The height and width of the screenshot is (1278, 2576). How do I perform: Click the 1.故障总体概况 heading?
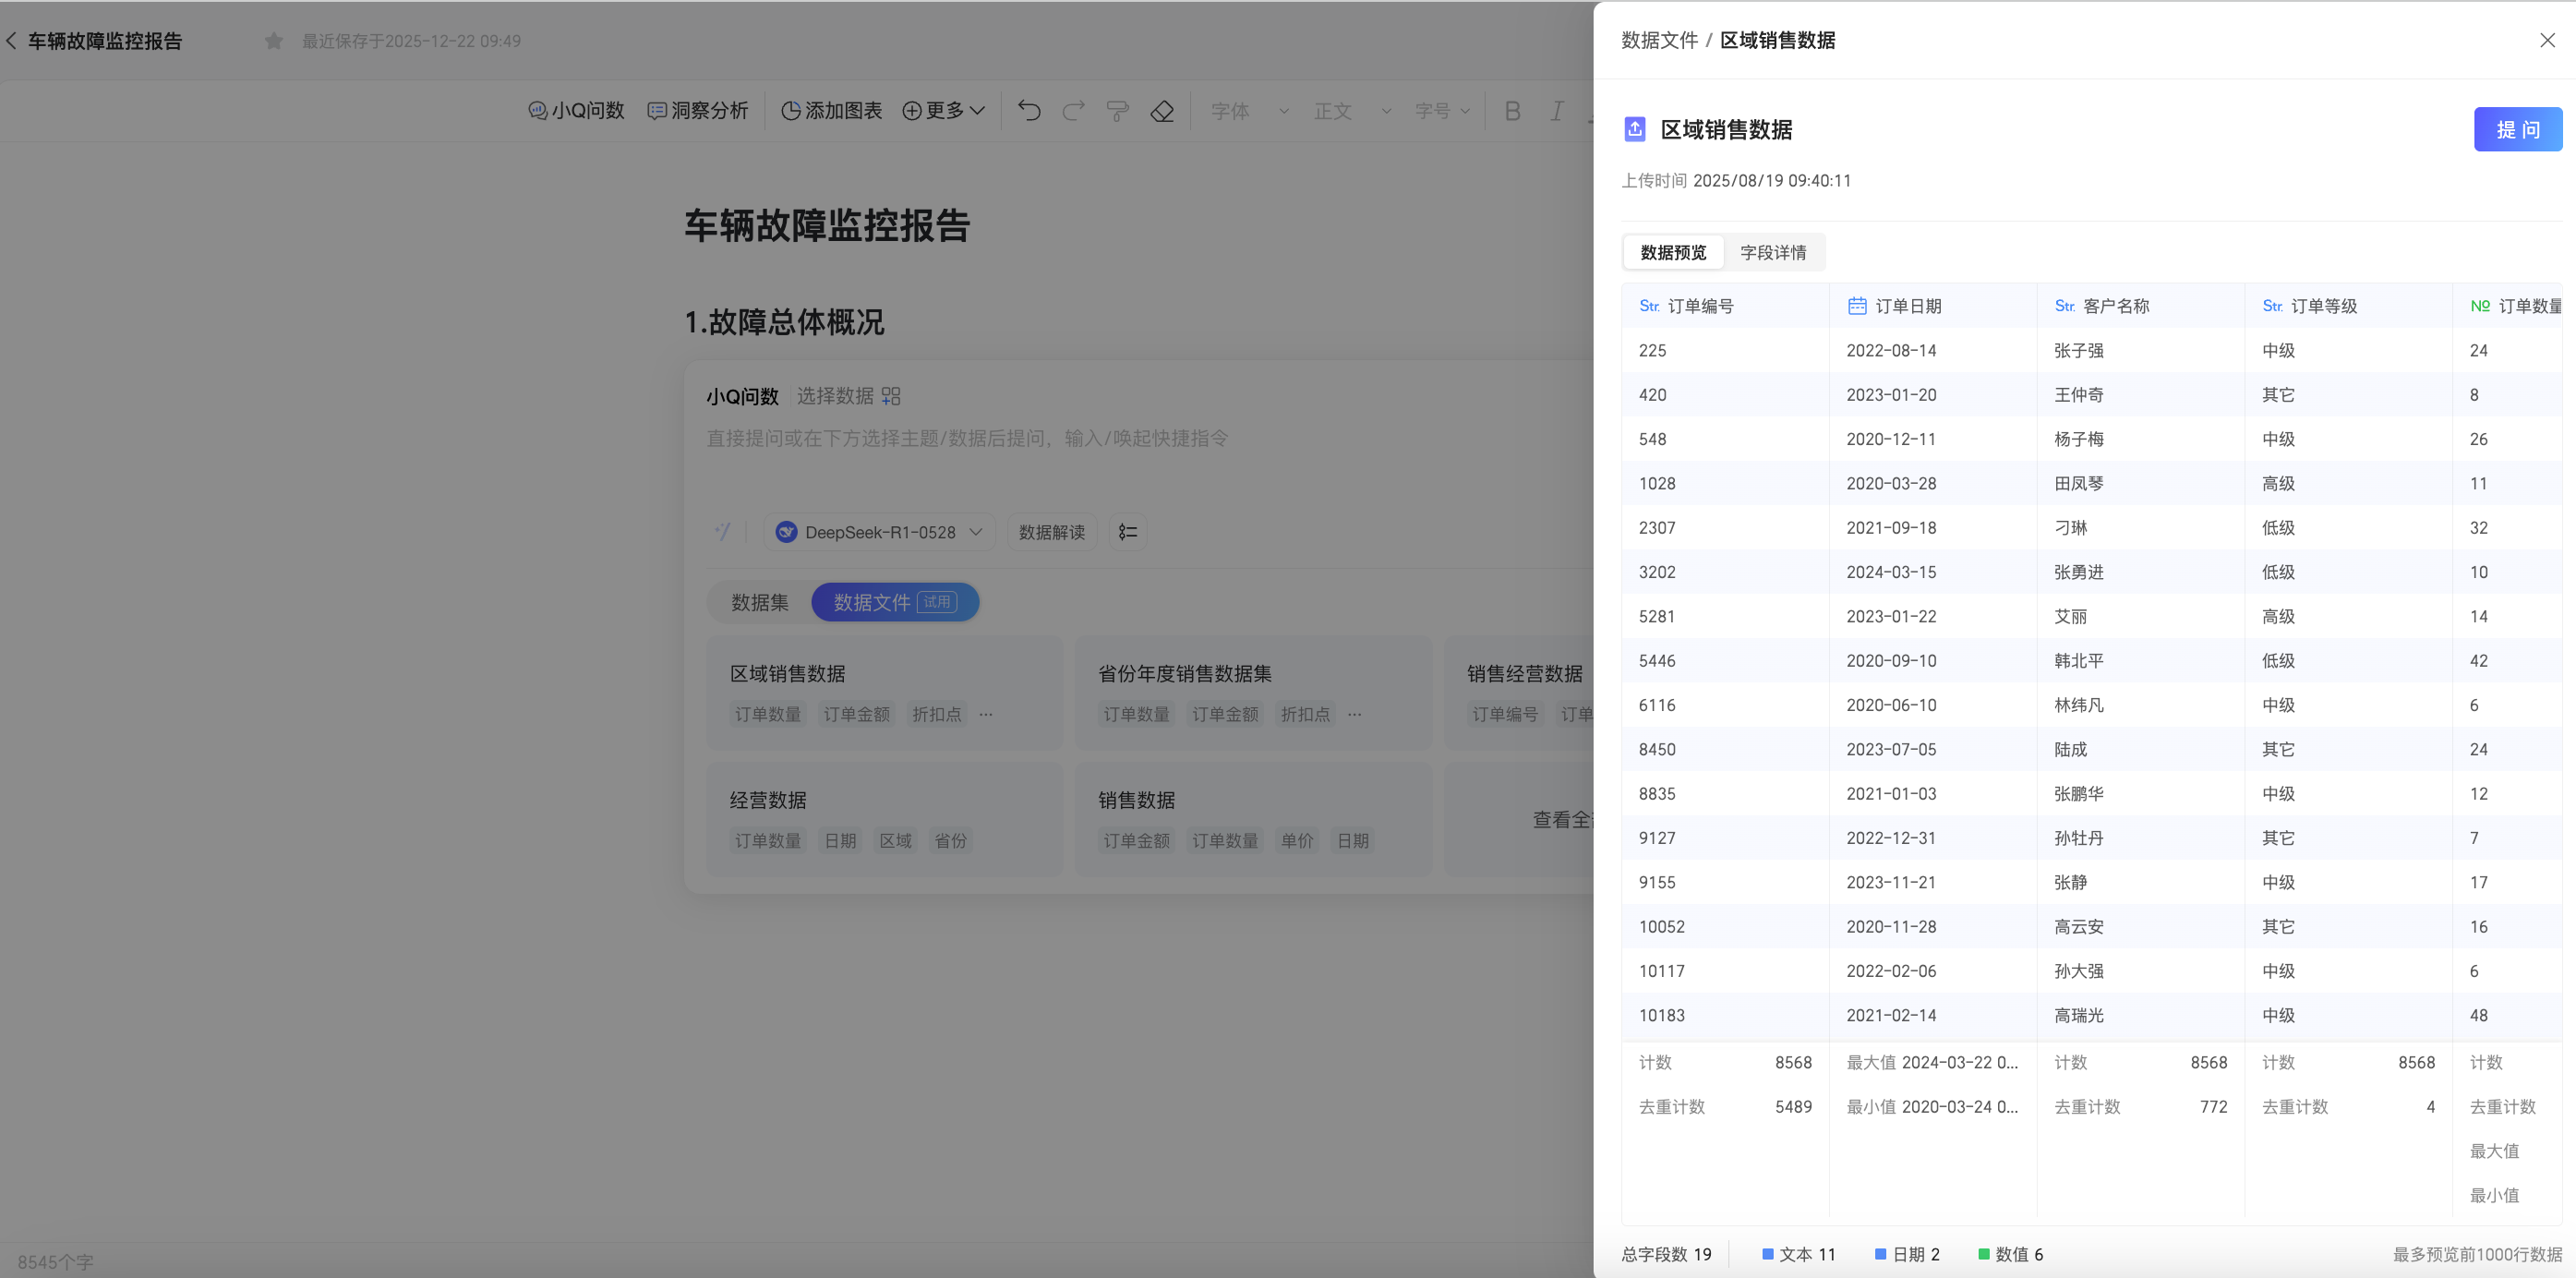[784, 322]
